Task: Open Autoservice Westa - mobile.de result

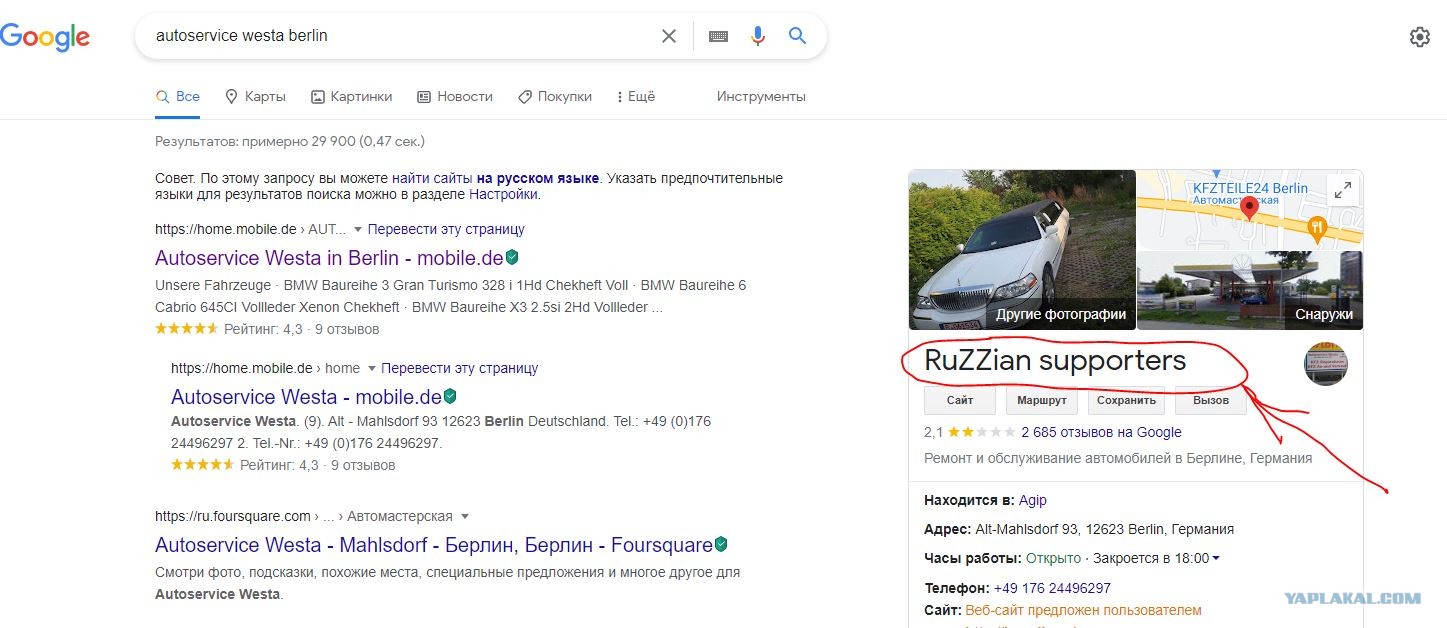Action: [306, 396]
